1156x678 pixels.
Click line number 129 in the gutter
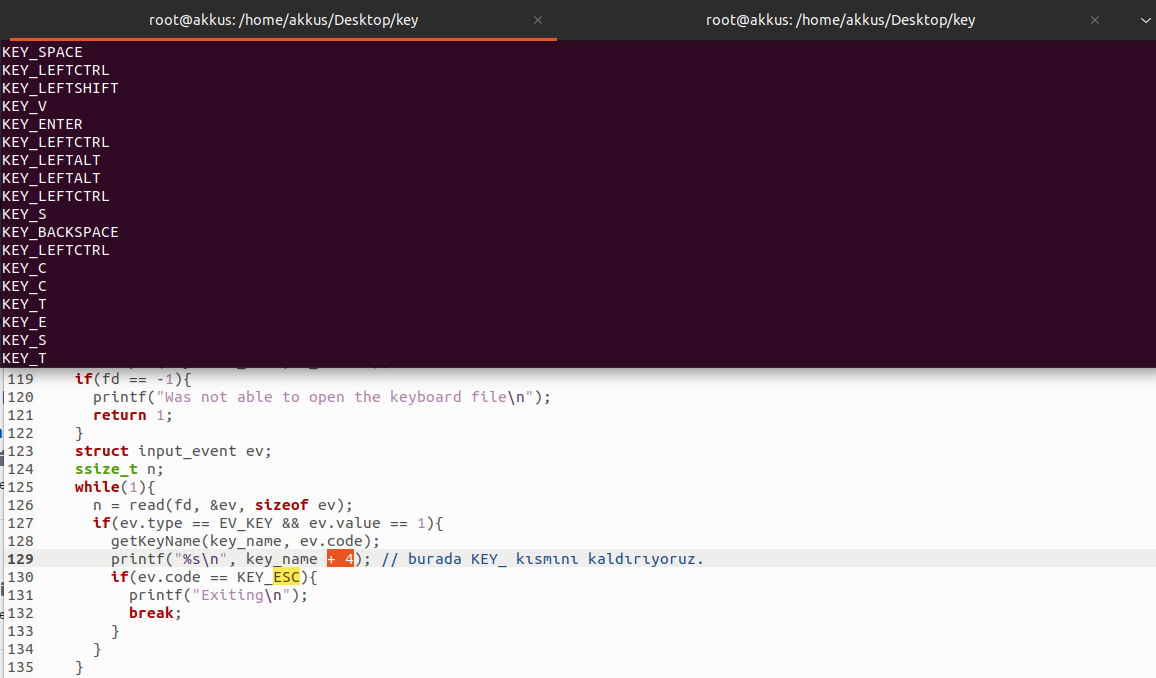click(20, 559)
